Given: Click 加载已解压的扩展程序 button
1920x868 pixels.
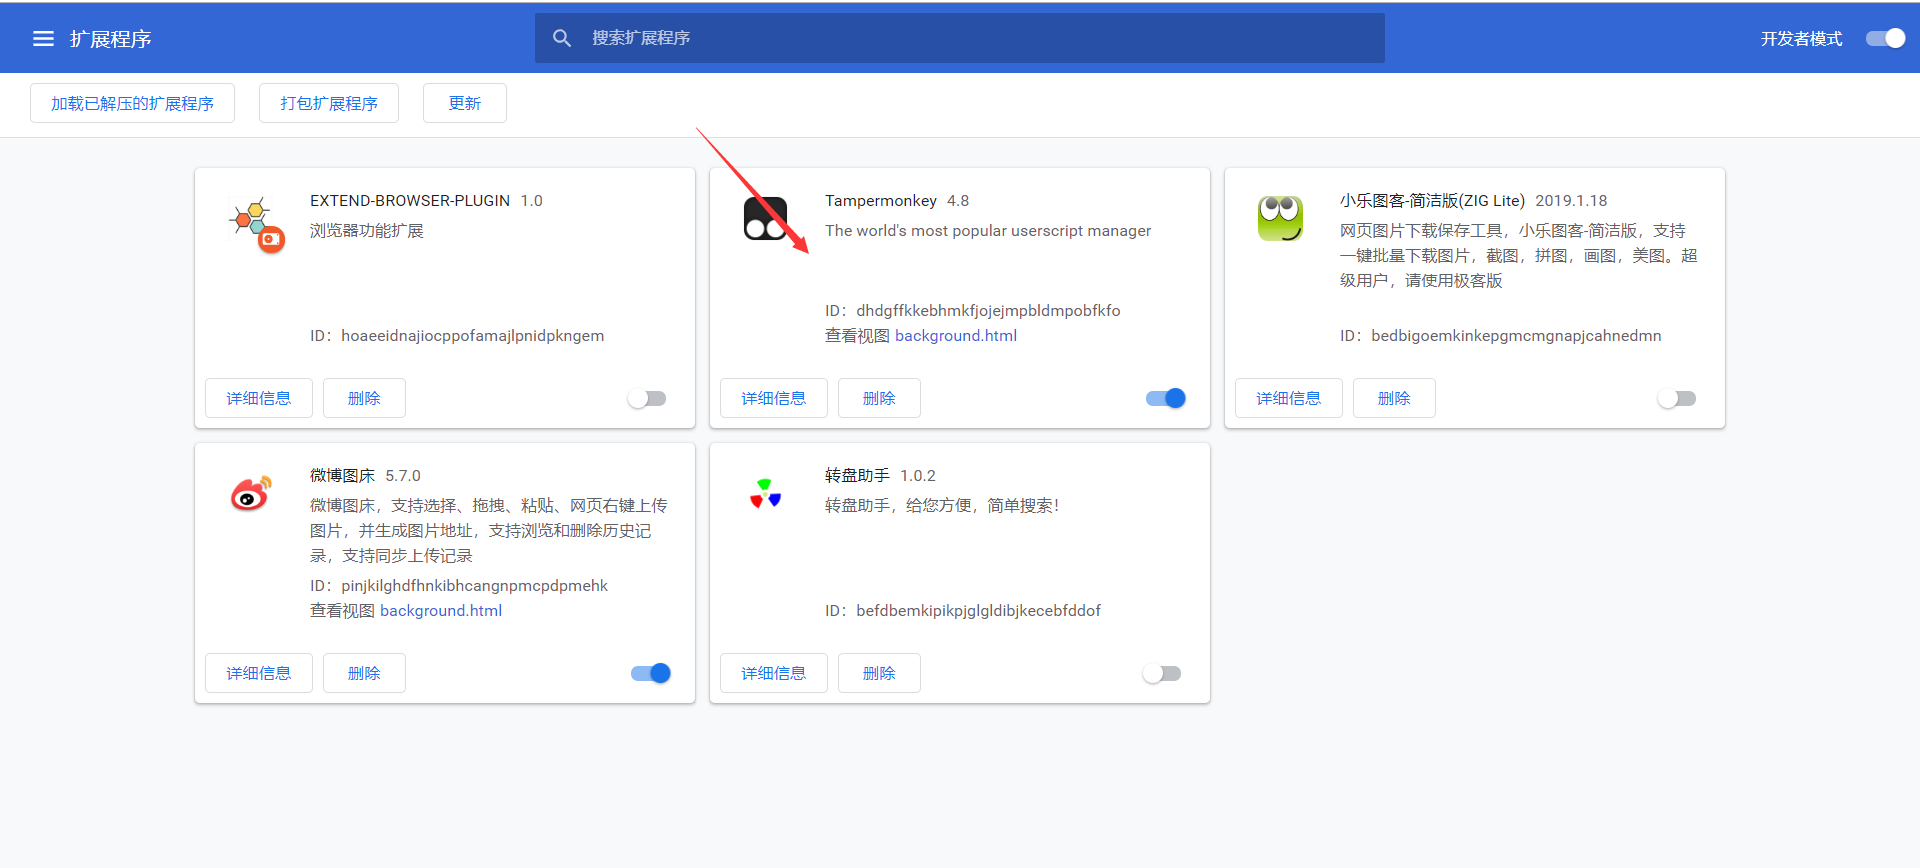Looking at the screenshot, I should coord(132,103).
